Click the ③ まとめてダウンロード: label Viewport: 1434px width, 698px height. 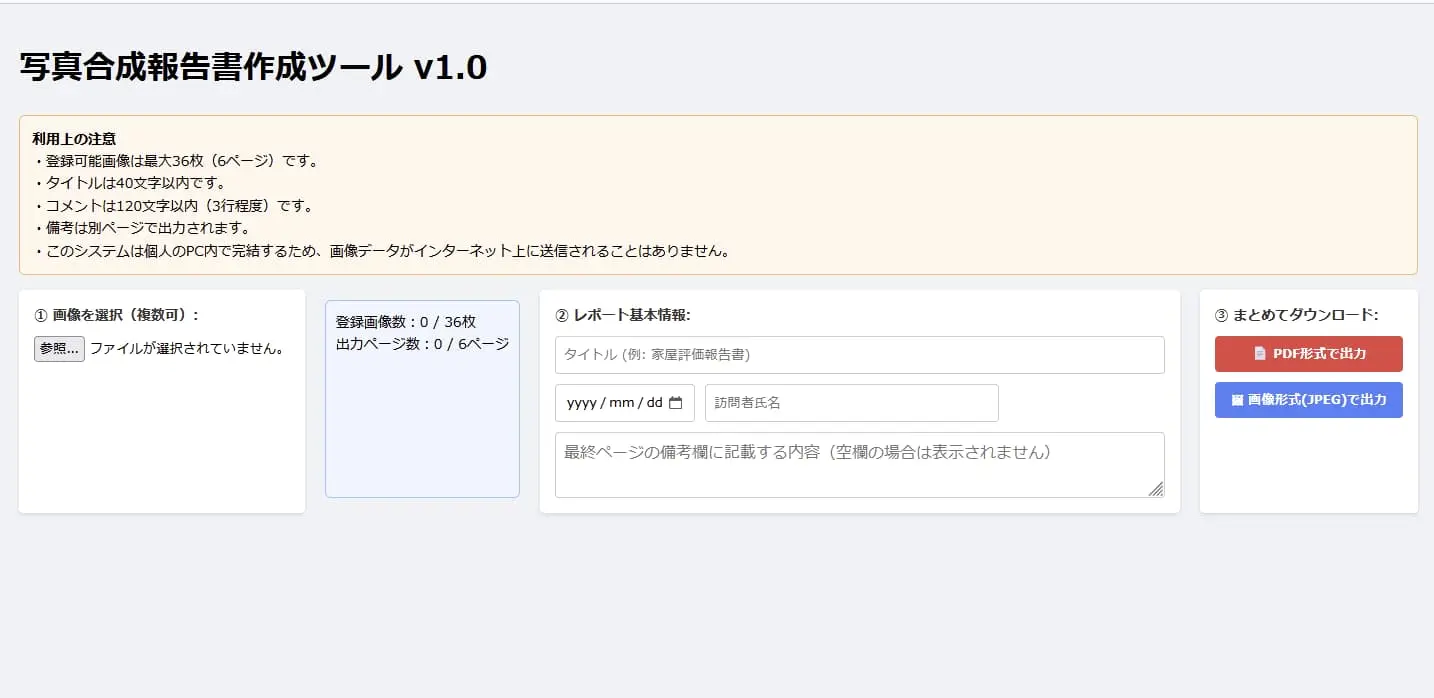(1297, 315)
